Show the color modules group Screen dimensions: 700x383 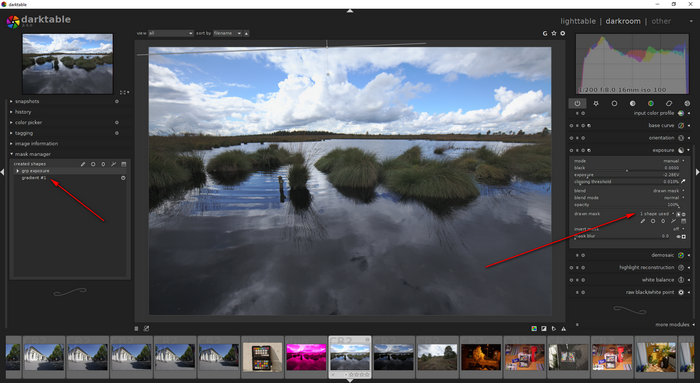click(x=650, y=103)
